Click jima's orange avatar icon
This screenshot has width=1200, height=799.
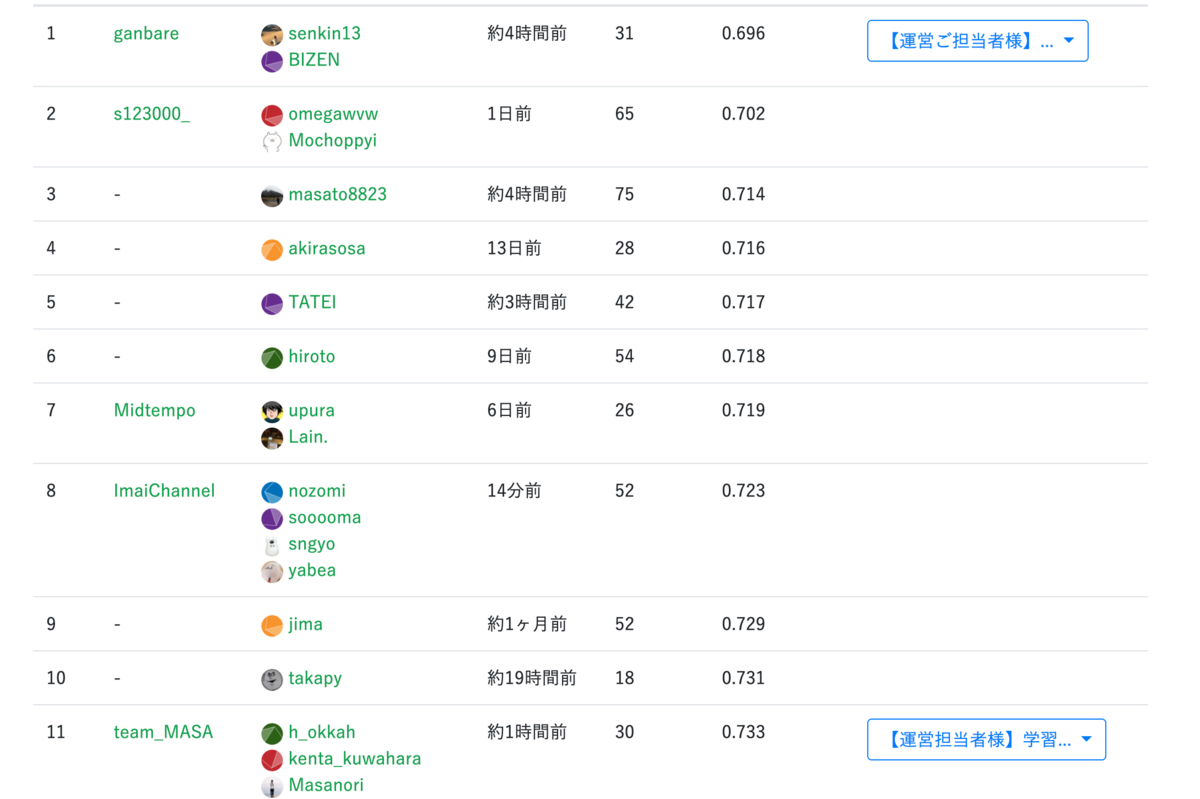coord(271,623)
